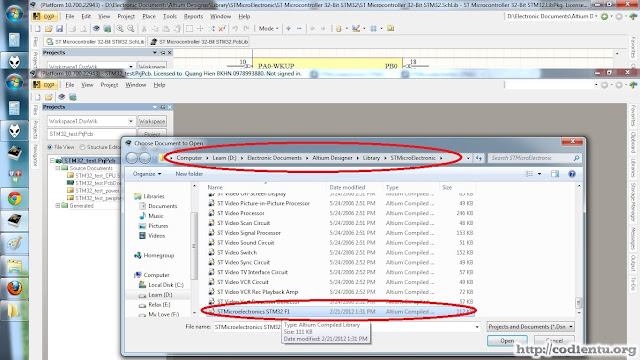Click Save icon in back Altium window
Viewport: 640px width, 360px height.
pos(59,29)
